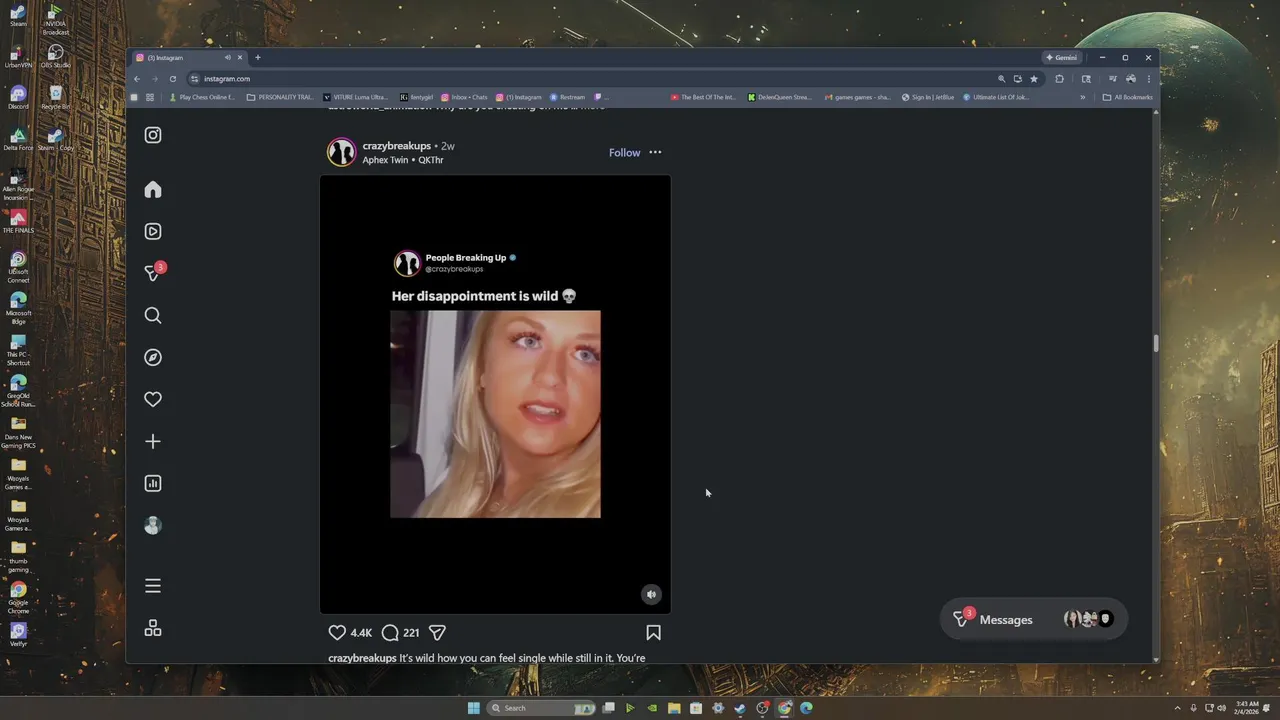Play or pause the reel video
Viewport: 1280px width, 720px height.
click(x=495, y=394)
